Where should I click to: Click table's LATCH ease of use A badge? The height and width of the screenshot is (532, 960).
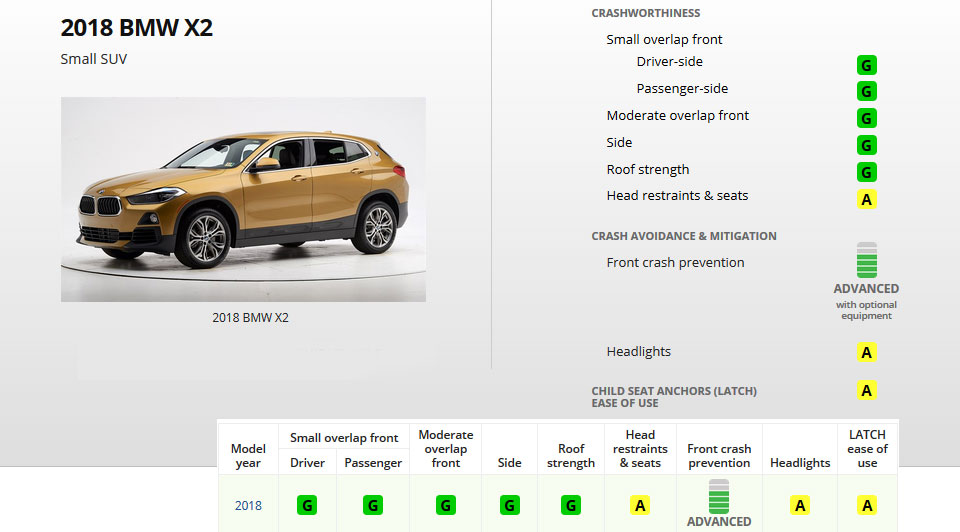867,506
